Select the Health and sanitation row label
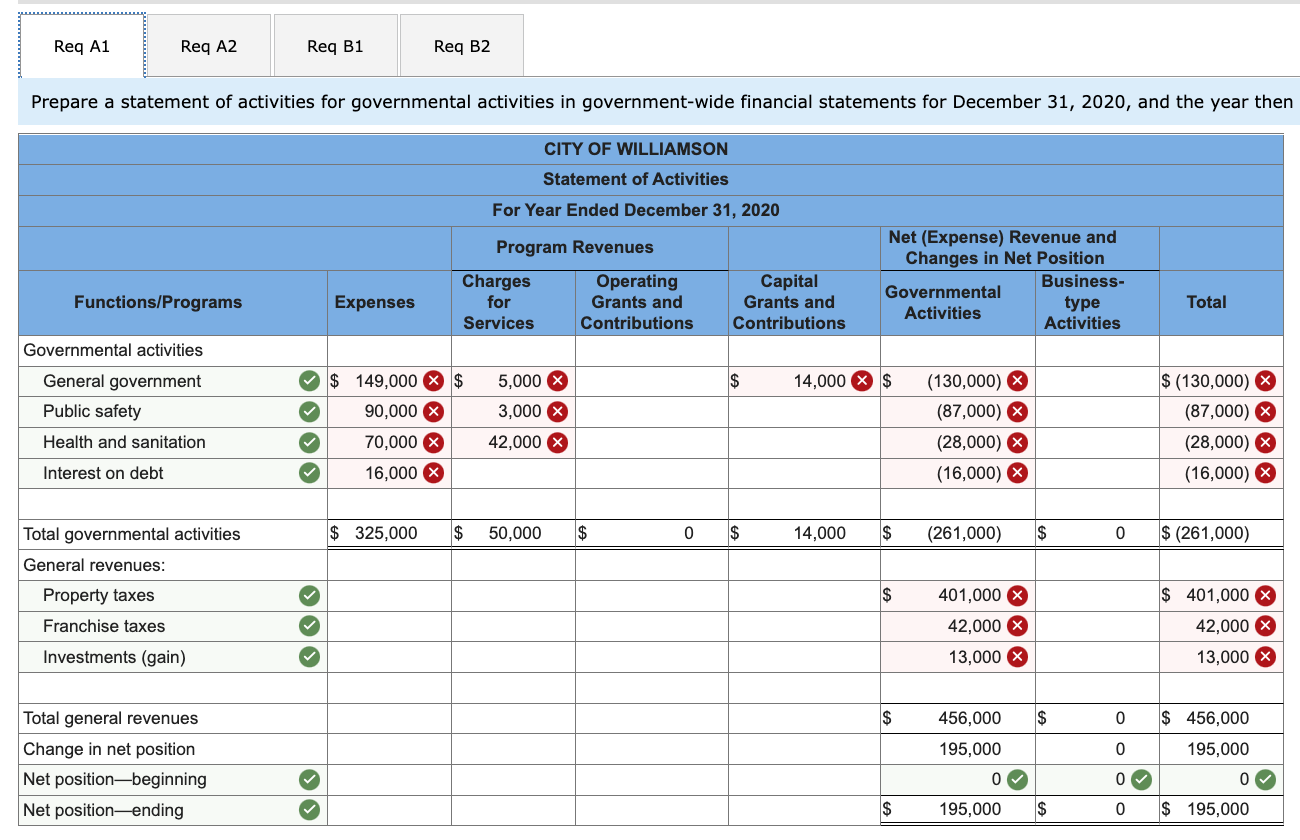 [x=124, y=442]
